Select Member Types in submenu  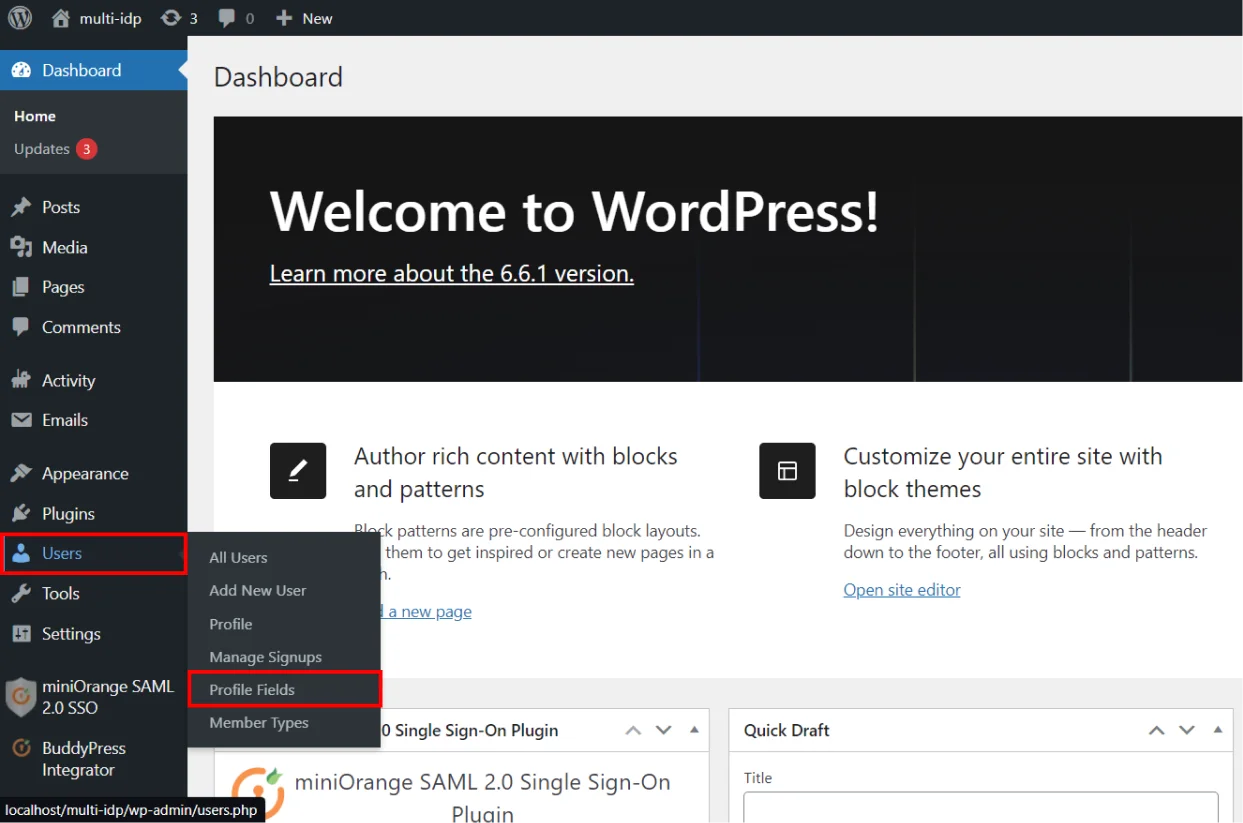[x=259, y=722]
